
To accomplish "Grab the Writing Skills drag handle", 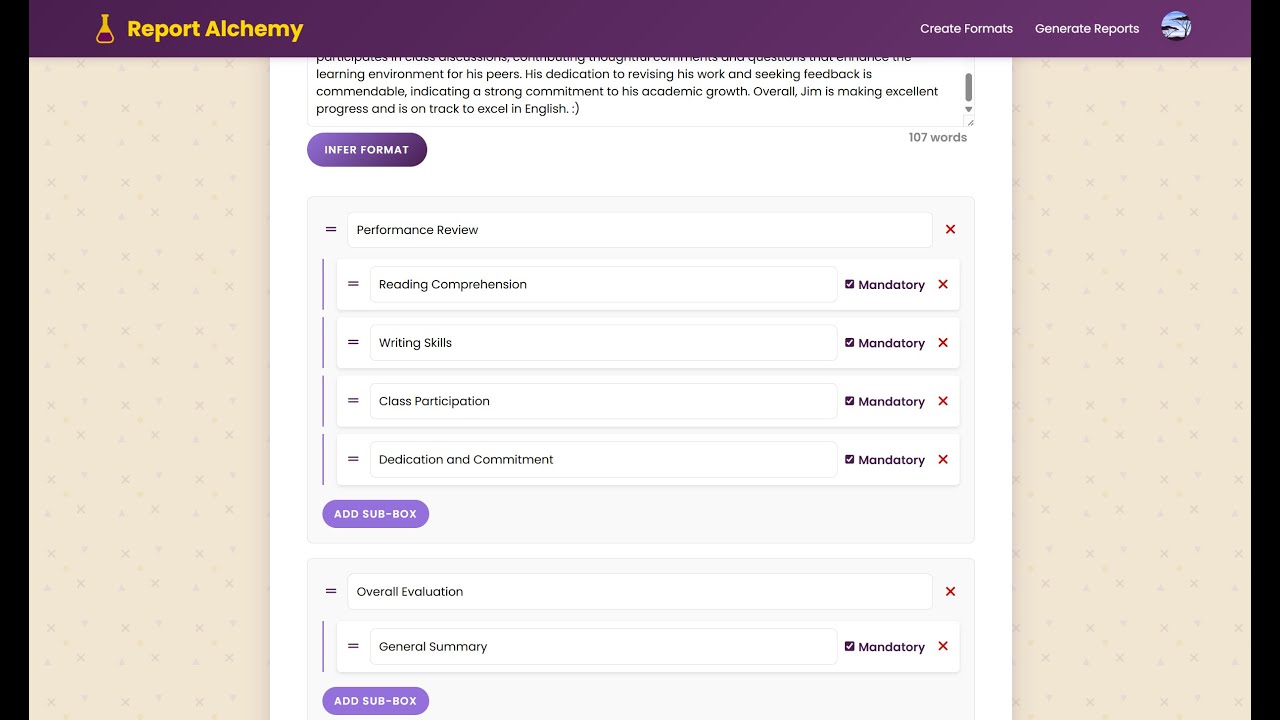I will [353, 342].
